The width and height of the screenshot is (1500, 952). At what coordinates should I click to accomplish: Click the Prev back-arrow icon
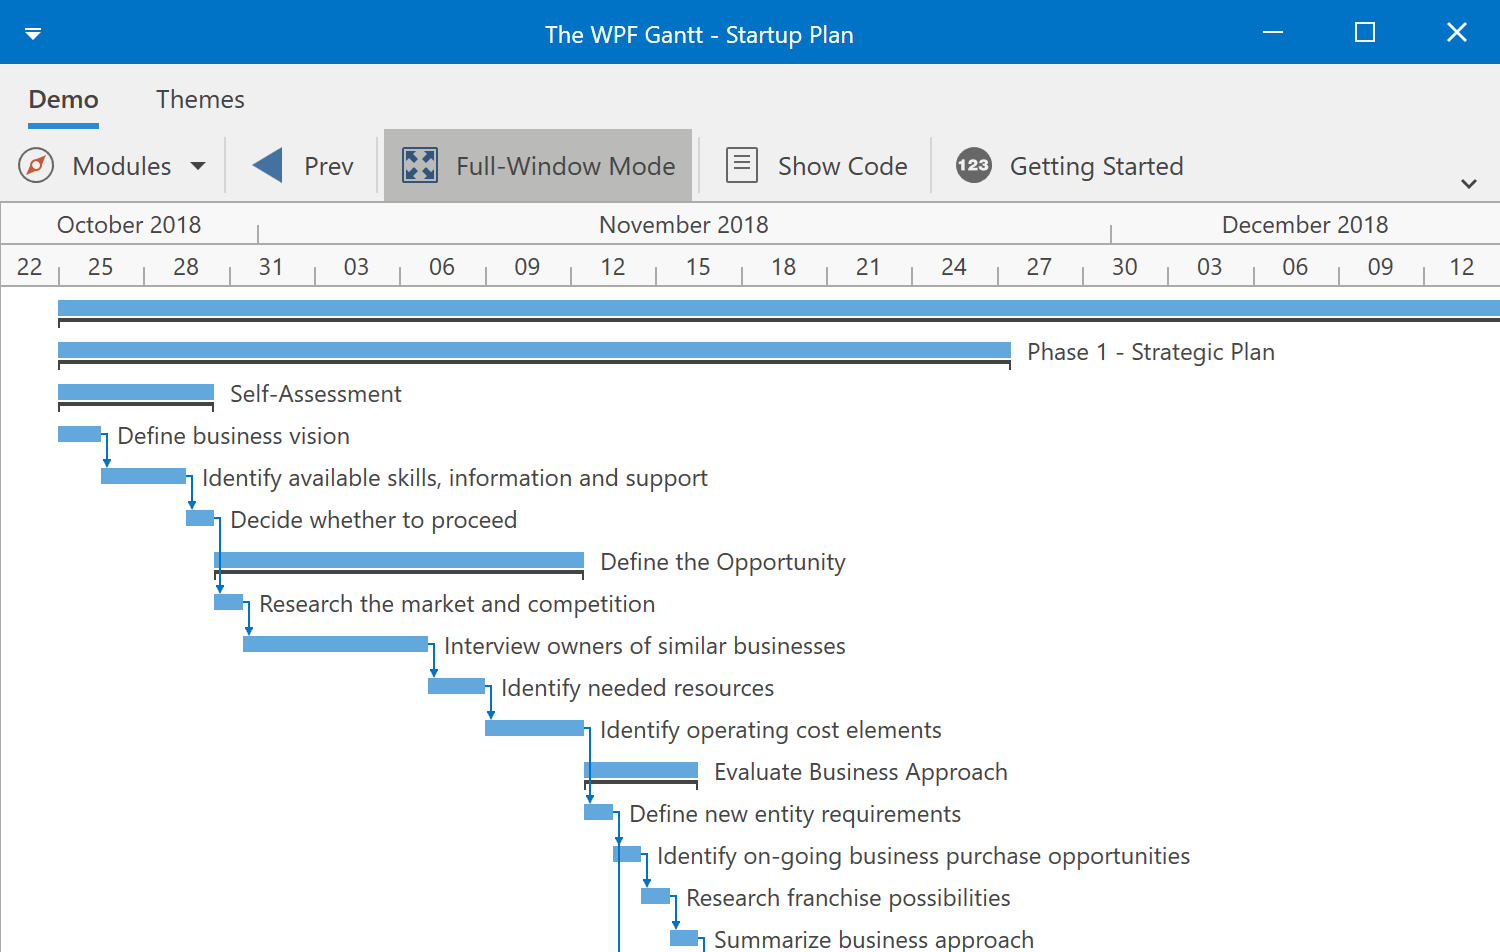coord(265,165)
